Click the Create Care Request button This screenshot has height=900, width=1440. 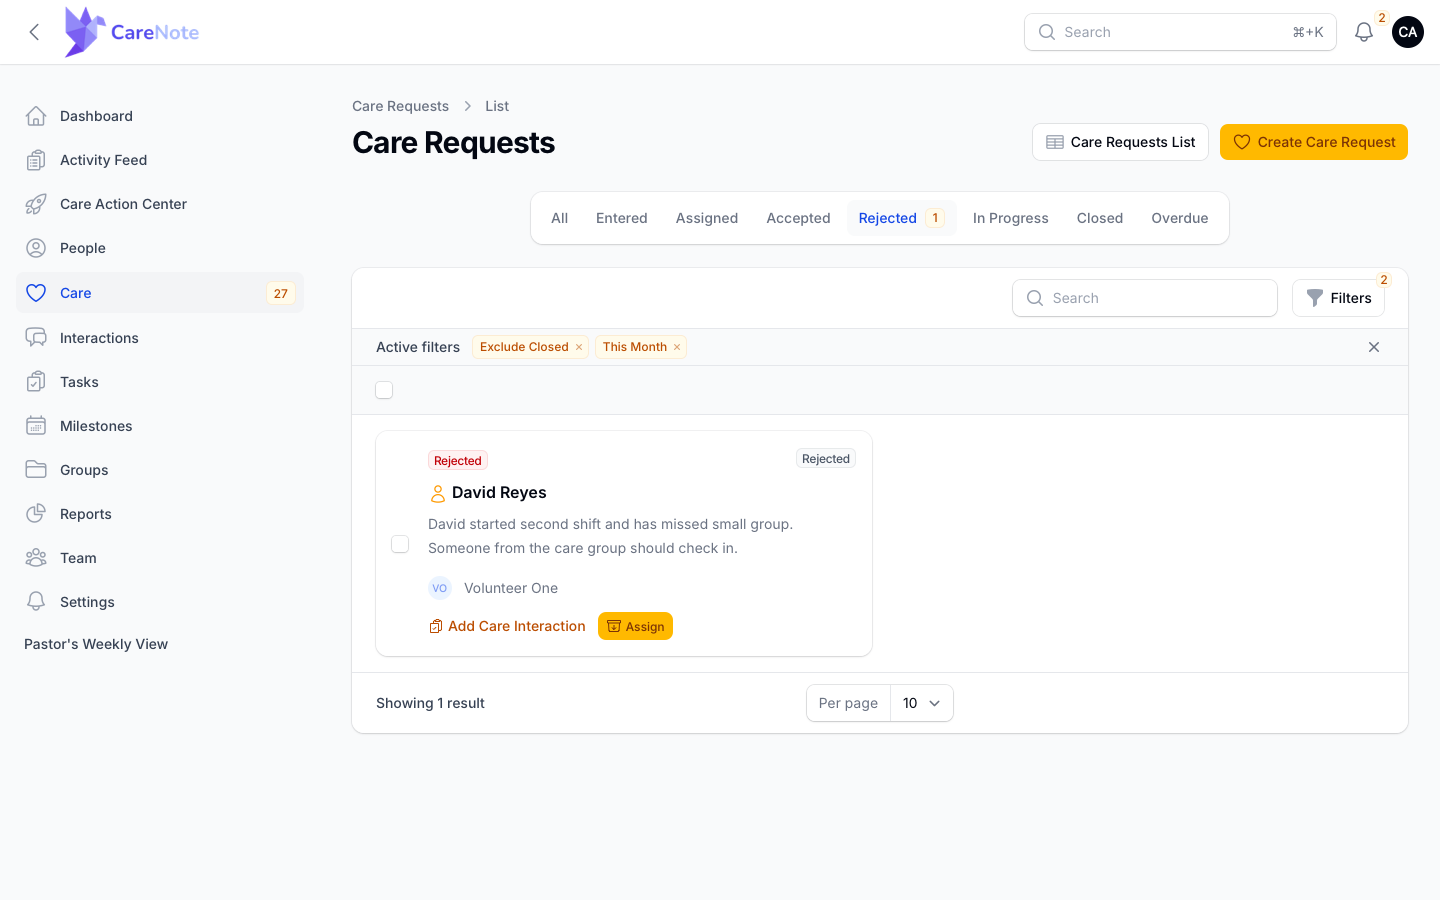tap(1314, 142)
